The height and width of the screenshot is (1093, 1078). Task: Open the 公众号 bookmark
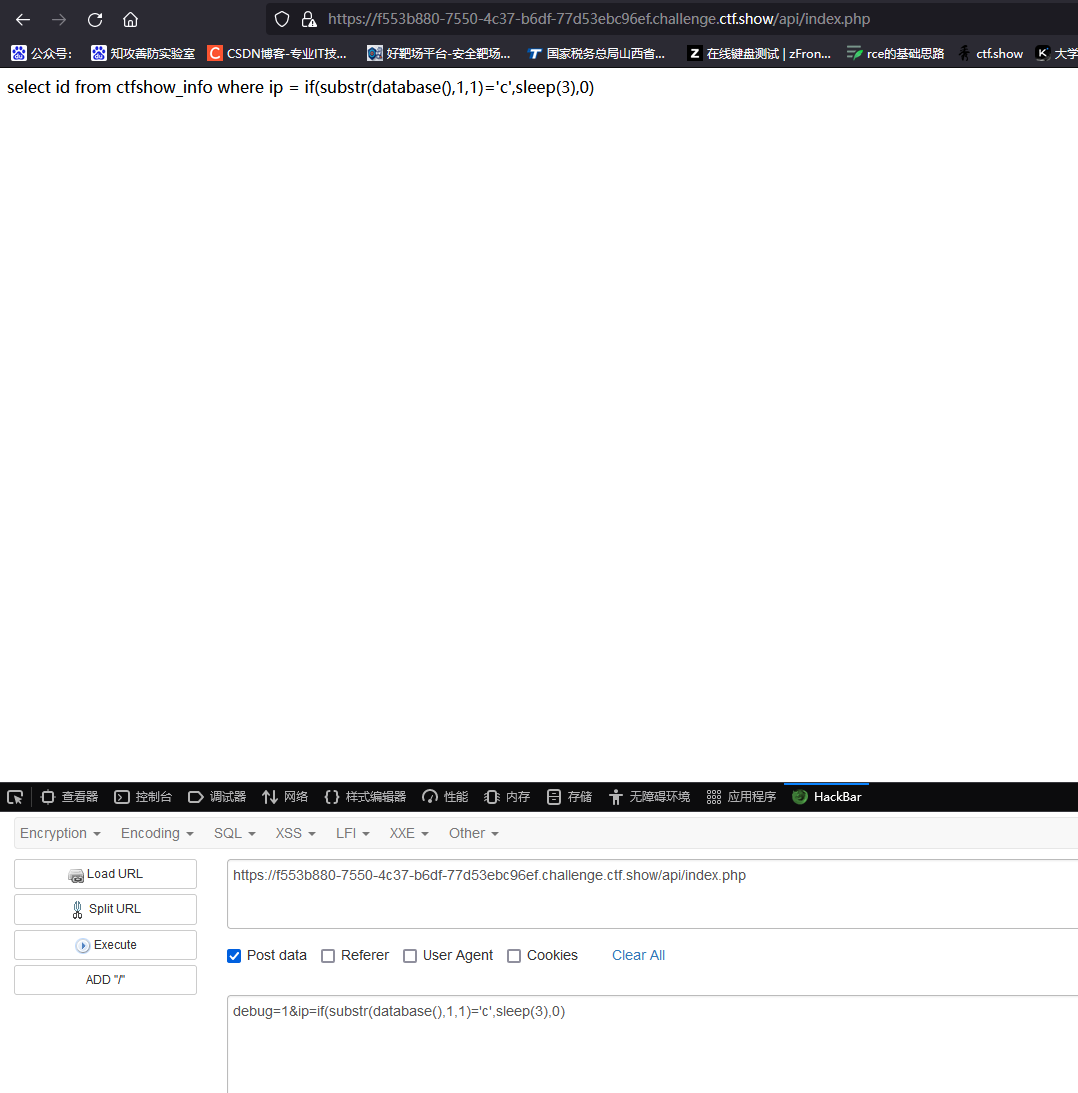(42, 54)
